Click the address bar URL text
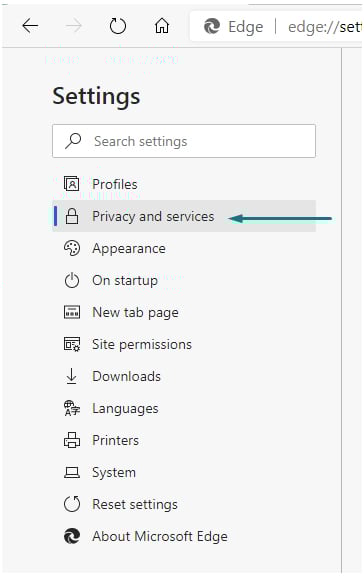The height and width of the screenshot is (577, 364). pyautogui.click(x=325, y=27)
